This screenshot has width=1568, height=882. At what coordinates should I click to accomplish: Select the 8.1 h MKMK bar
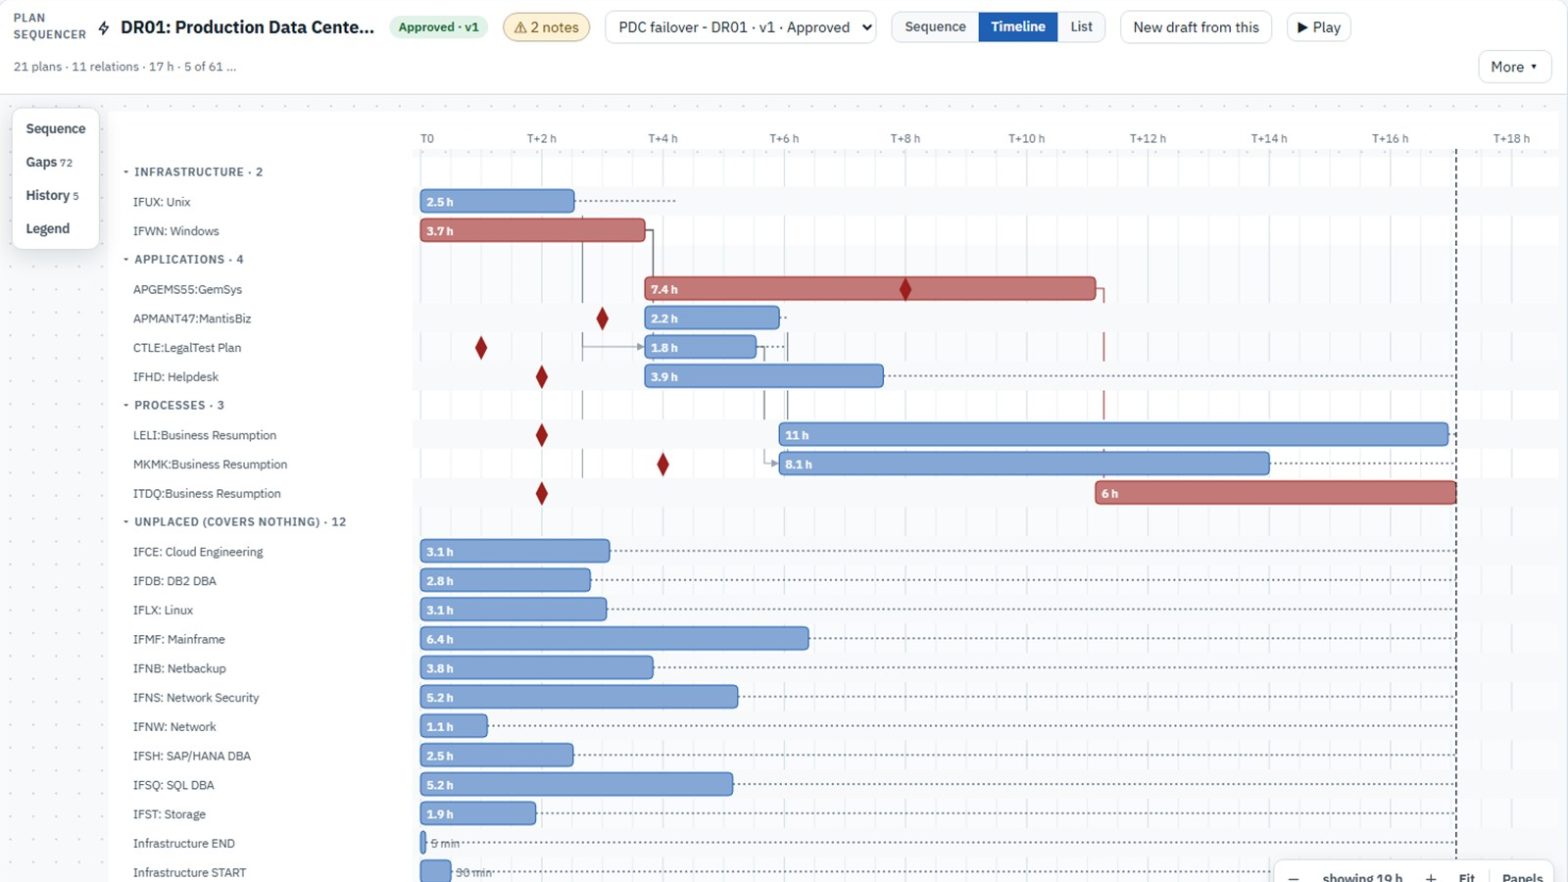pyautogui.click(x=1024, y=464)
